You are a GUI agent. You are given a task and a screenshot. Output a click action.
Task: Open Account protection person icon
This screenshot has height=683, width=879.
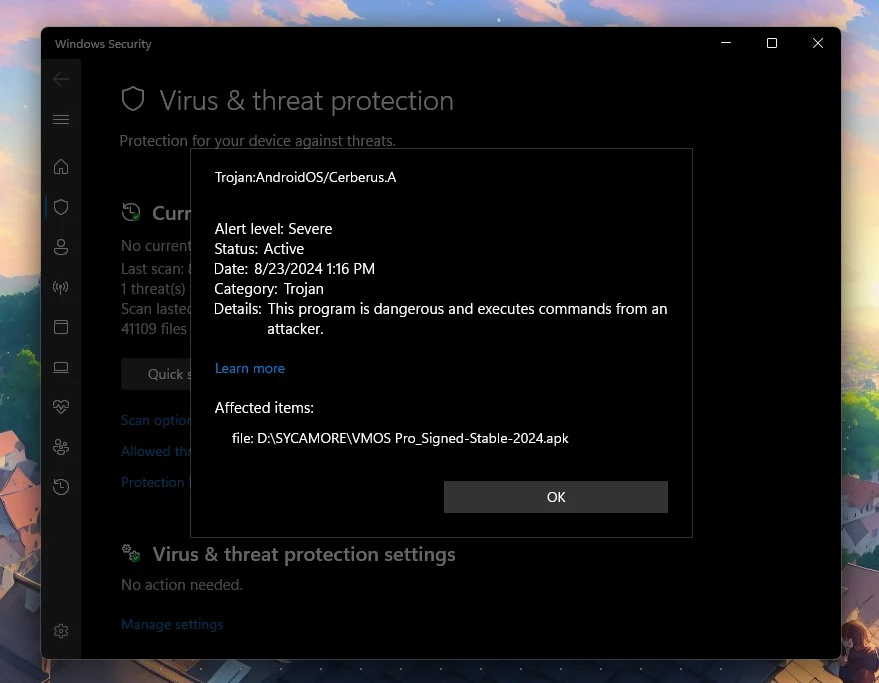pyautogui.click(x=61, y=247)
